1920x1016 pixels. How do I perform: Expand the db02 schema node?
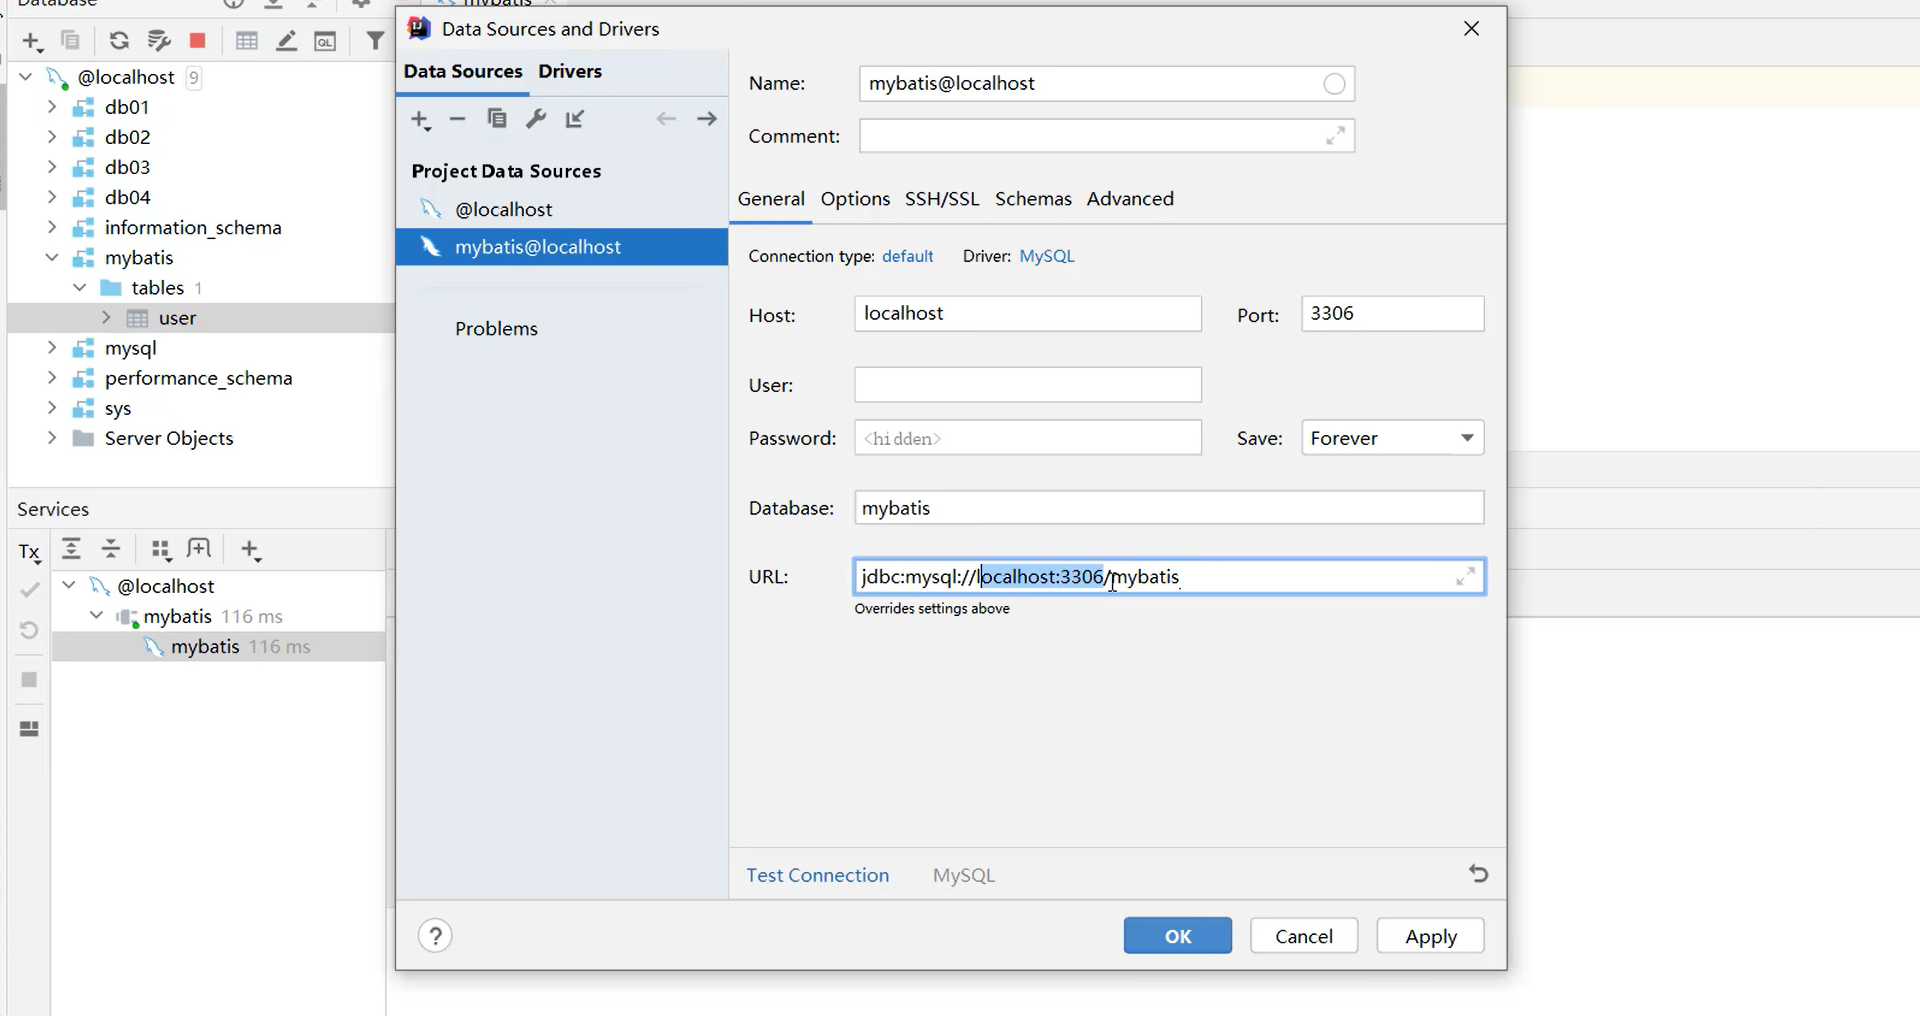(52, 136)
